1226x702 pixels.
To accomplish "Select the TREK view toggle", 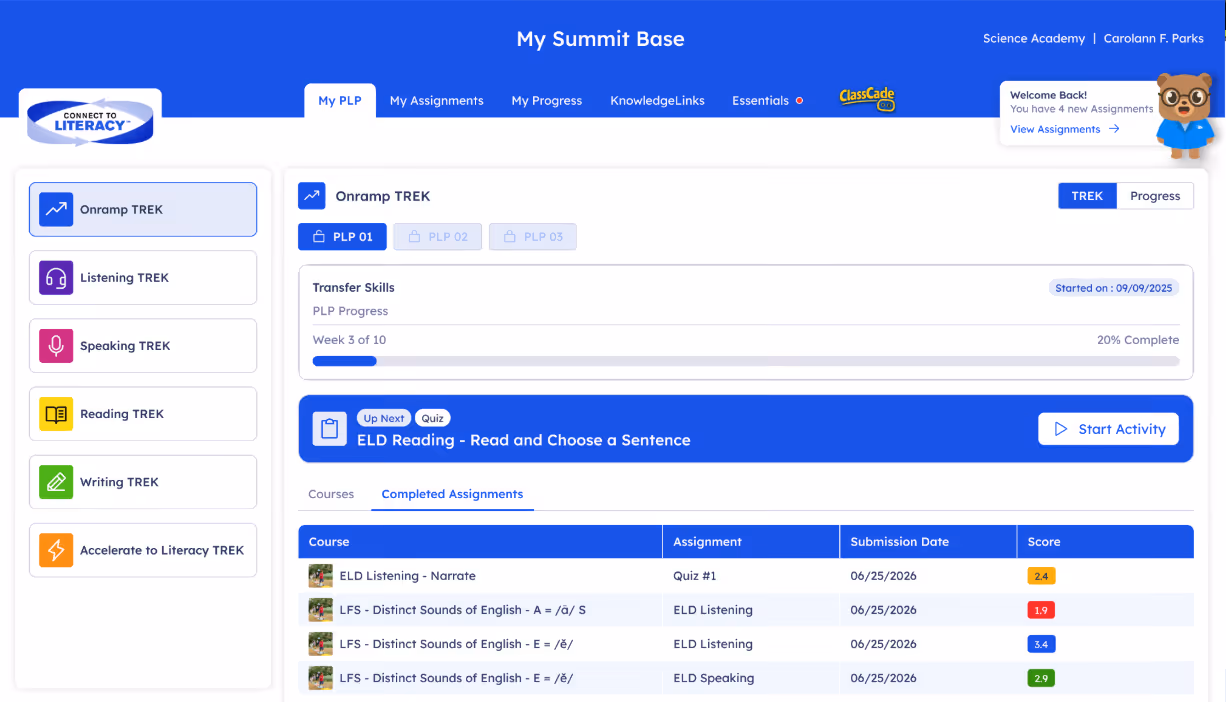I will coord(1087,196).
